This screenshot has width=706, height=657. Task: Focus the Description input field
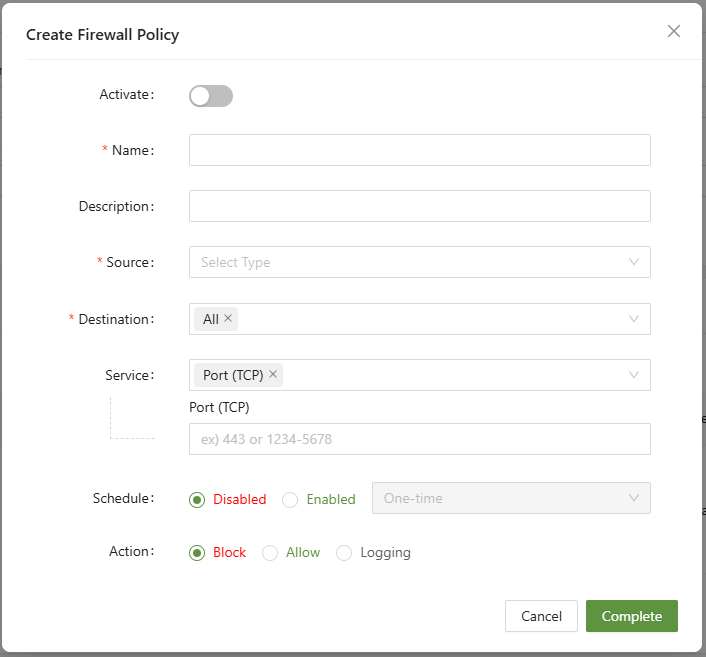(x=419, y=206)
